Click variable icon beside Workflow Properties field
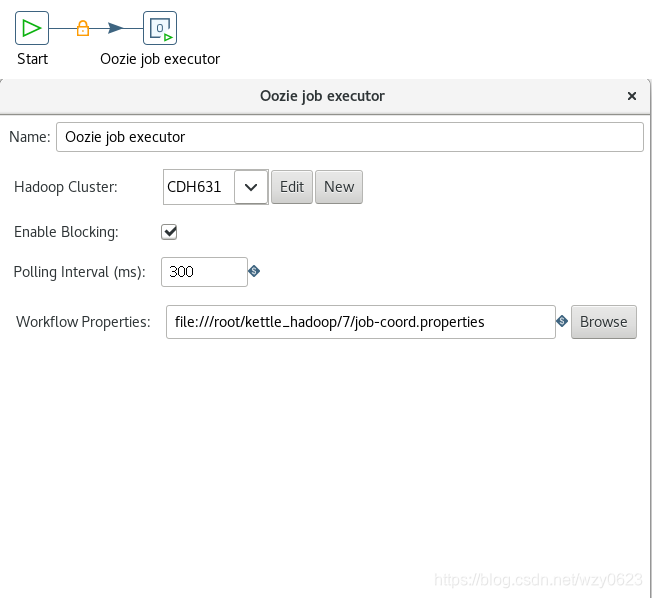The image size is (652, 598). [562, 321]
